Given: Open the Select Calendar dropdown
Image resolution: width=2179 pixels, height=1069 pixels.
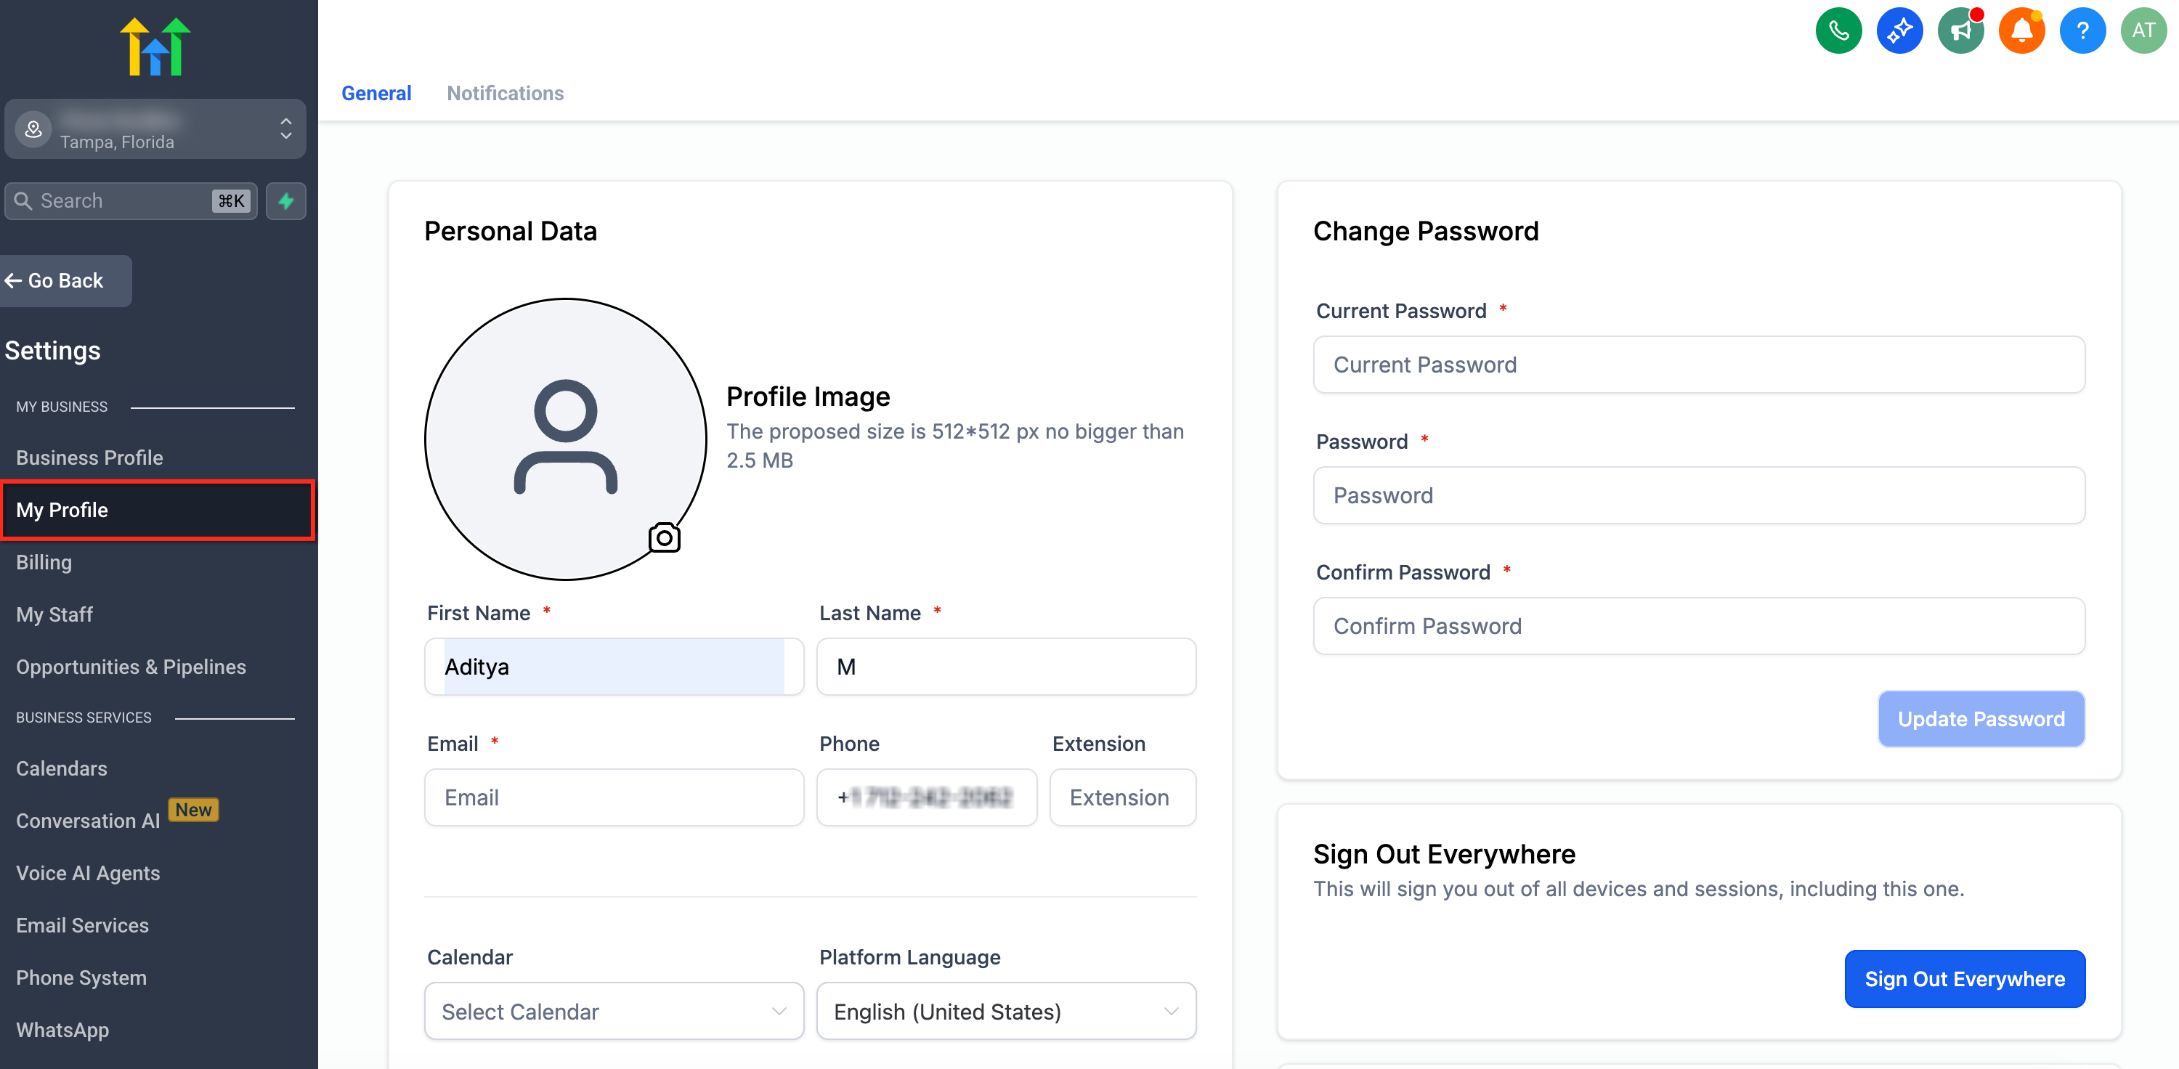Looking at the screenshot, I should coord(614,1011).
